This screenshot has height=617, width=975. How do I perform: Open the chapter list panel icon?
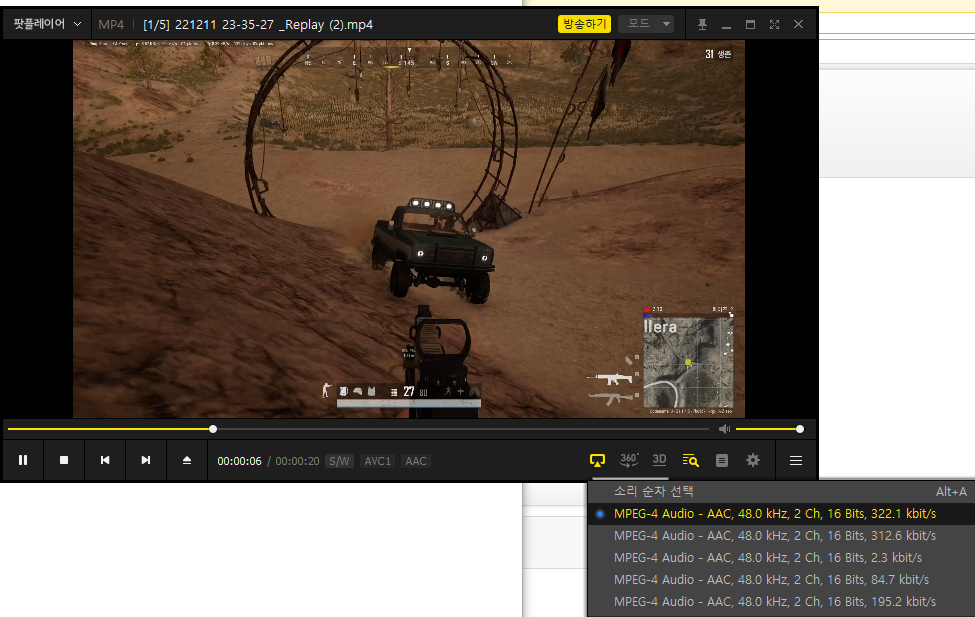point(721,460)
